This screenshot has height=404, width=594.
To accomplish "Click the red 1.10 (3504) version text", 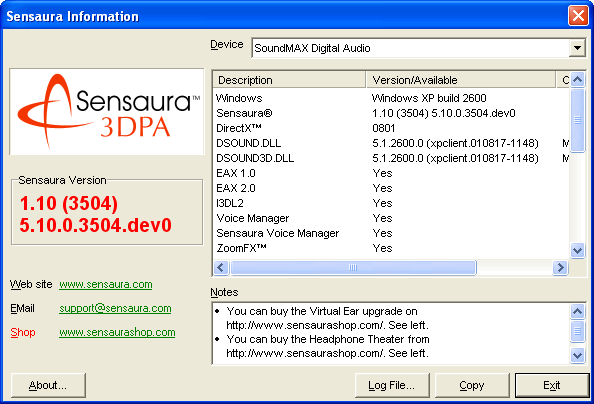I will click(69, 203).
